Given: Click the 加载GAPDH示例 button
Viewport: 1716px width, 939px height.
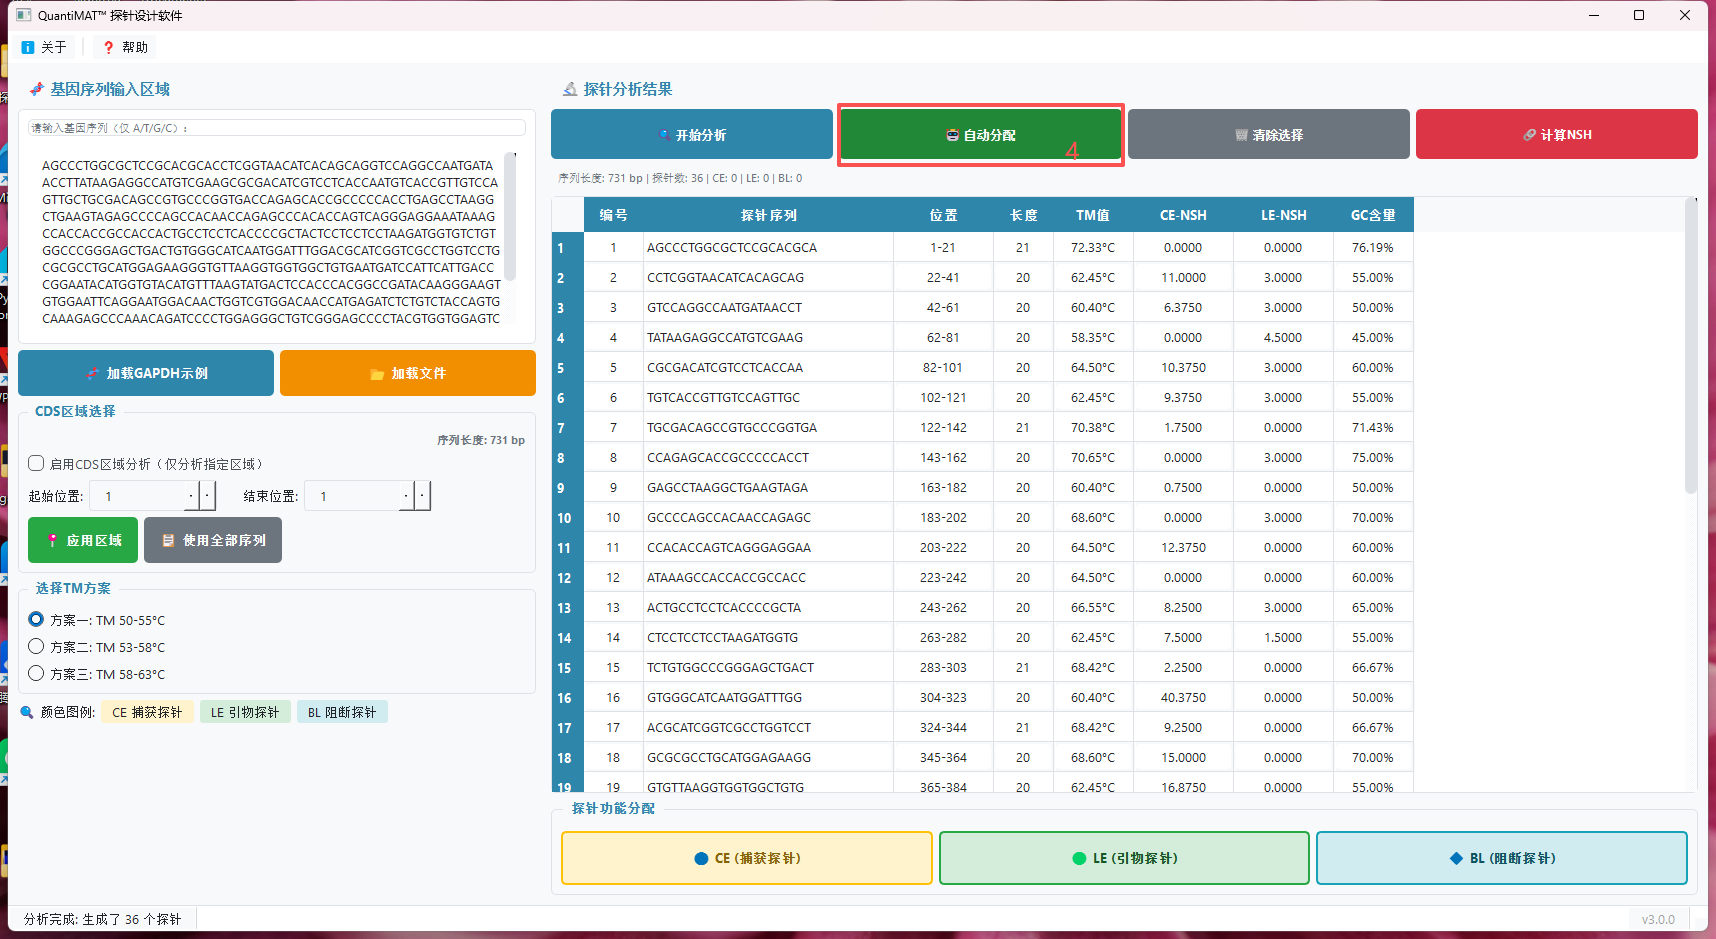Looking at the screenshot, I should click(145, 372).
